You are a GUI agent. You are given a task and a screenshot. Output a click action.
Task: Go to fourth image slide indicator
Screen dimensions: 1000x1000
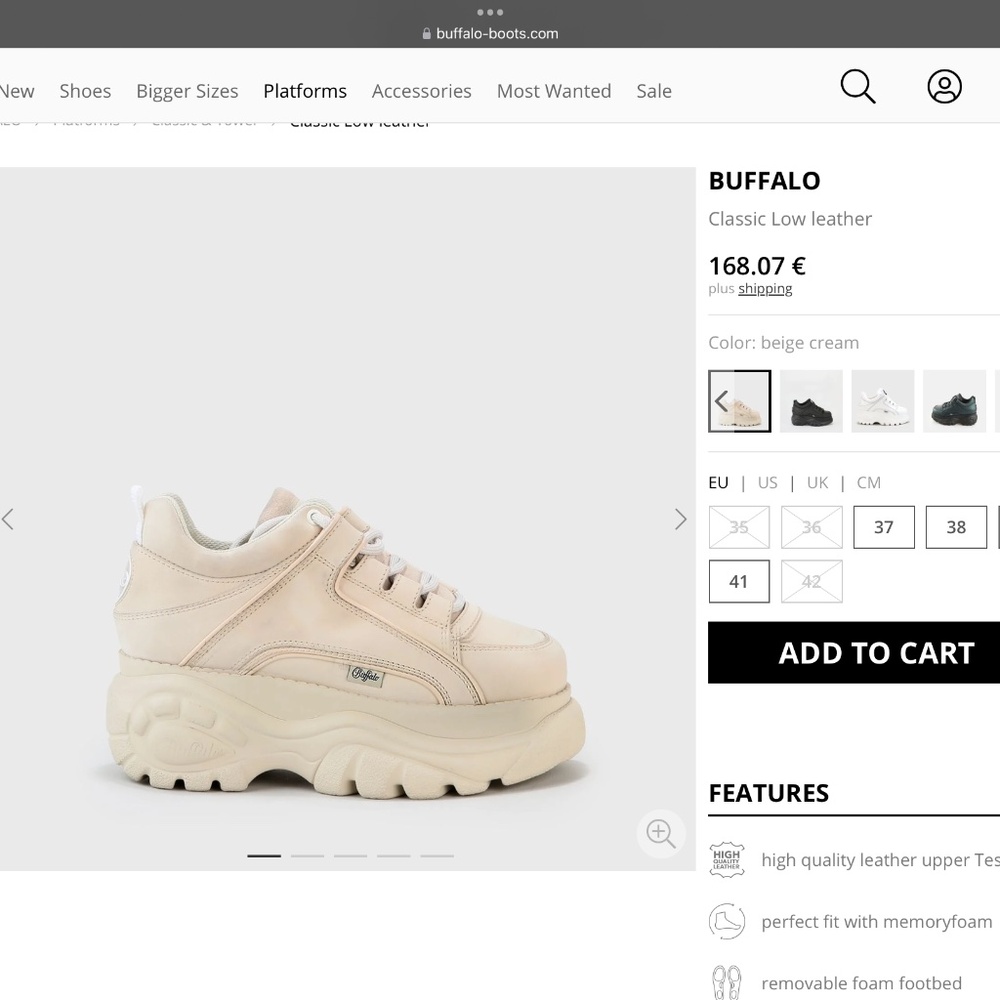(393, 856)
